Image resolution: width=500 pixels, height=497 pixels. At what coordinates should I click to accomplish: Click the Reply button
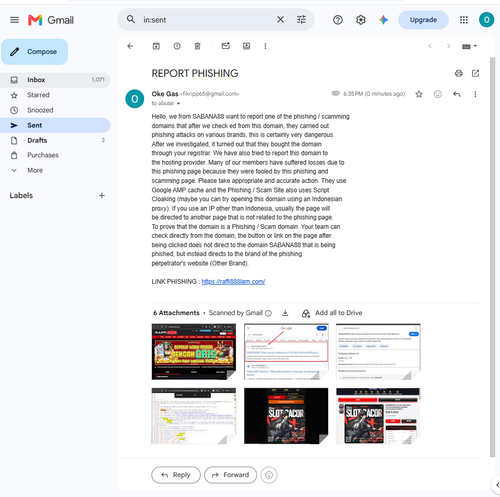(176, 475)
